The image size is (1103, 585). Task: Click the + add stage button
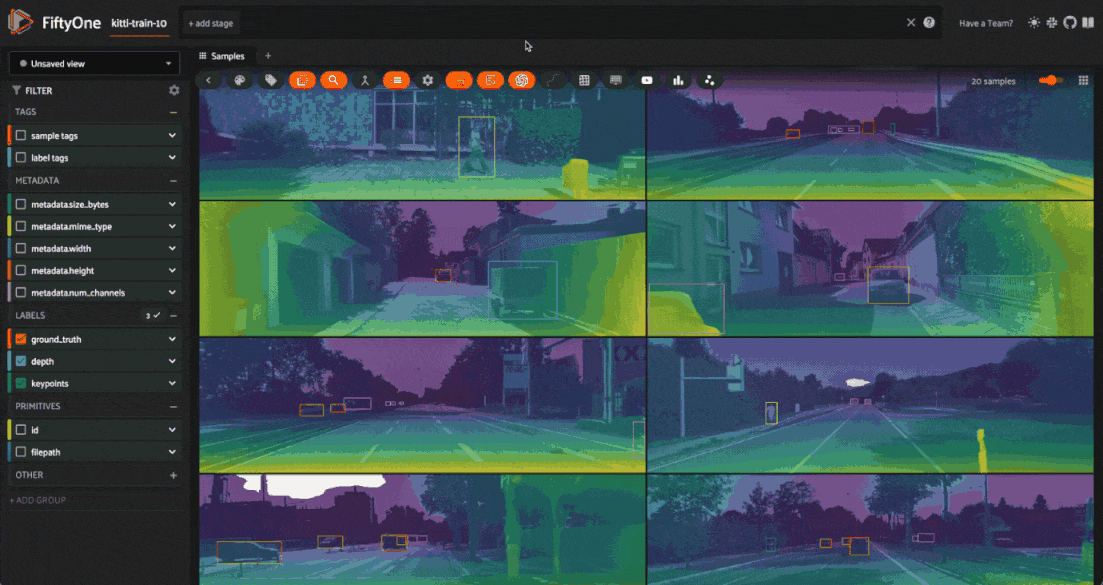(x=210, y=23)
